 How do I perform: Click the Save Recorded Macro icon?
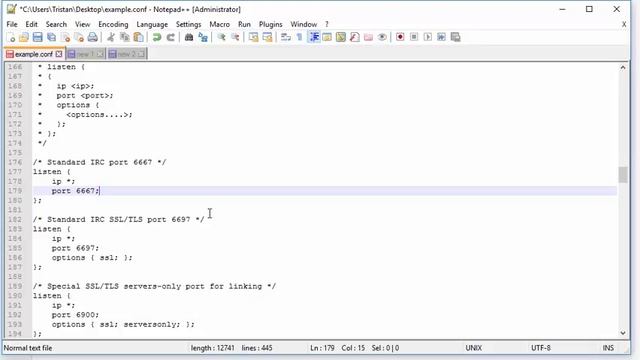coord(456,38)
